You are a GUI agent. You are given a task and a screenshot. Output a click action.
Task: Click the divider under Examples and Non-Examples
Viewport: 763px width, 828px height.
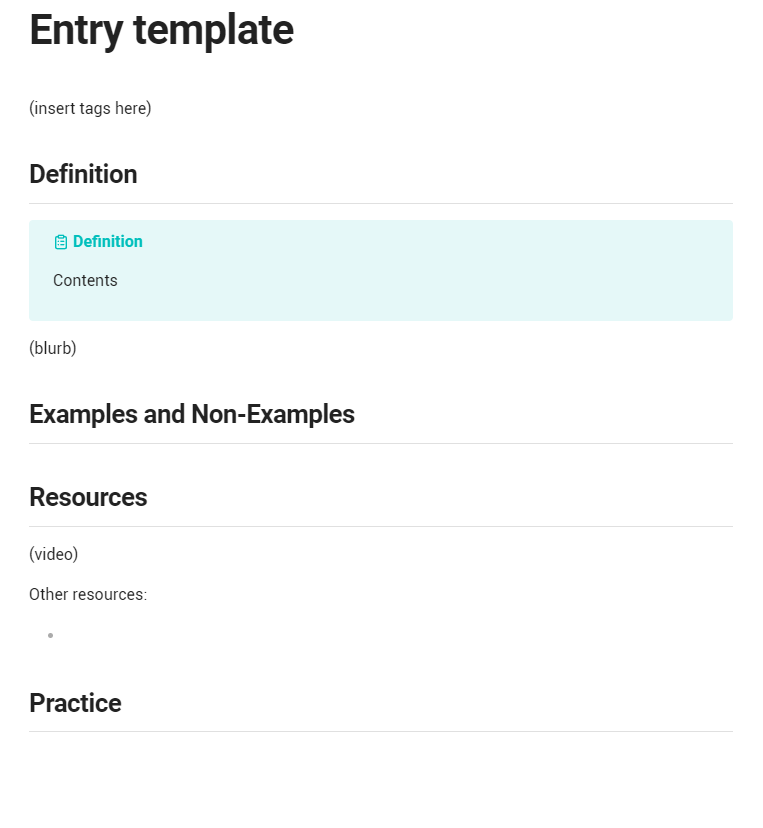pos(381,444)
